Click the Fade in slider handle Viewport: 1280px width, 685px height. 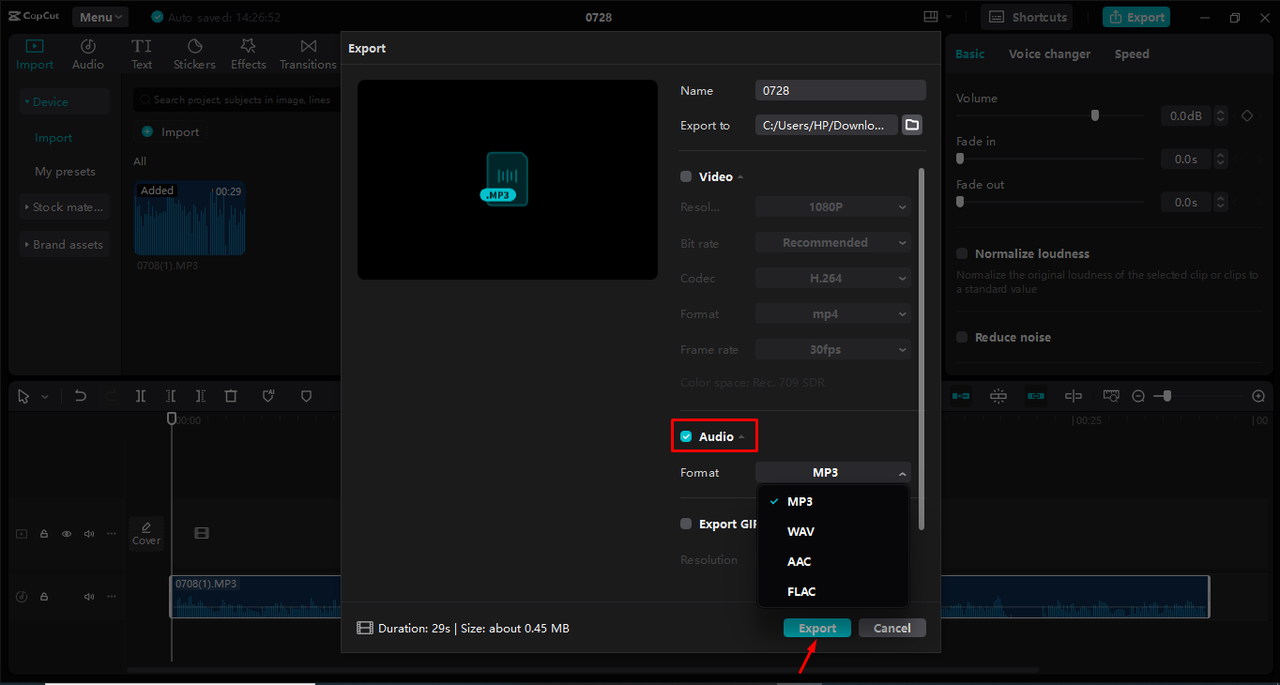coord(960,158)
